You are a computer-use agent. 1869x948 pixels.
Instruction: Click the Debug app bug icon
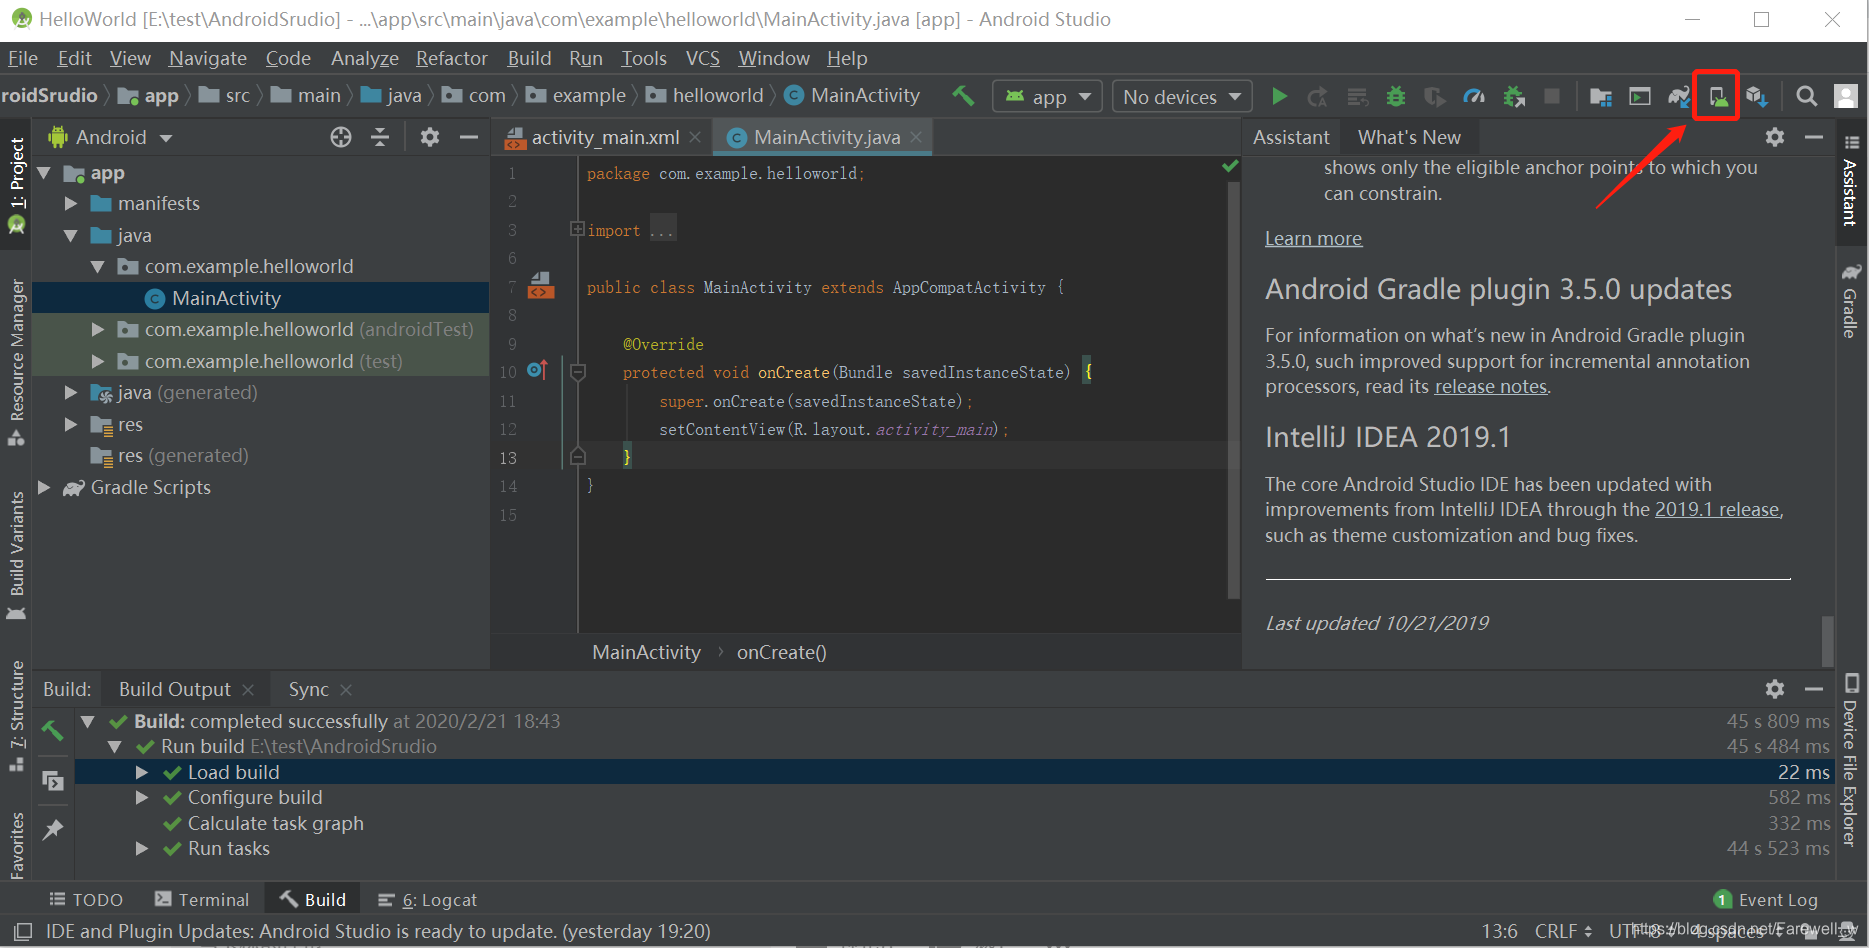(1396, 96)
